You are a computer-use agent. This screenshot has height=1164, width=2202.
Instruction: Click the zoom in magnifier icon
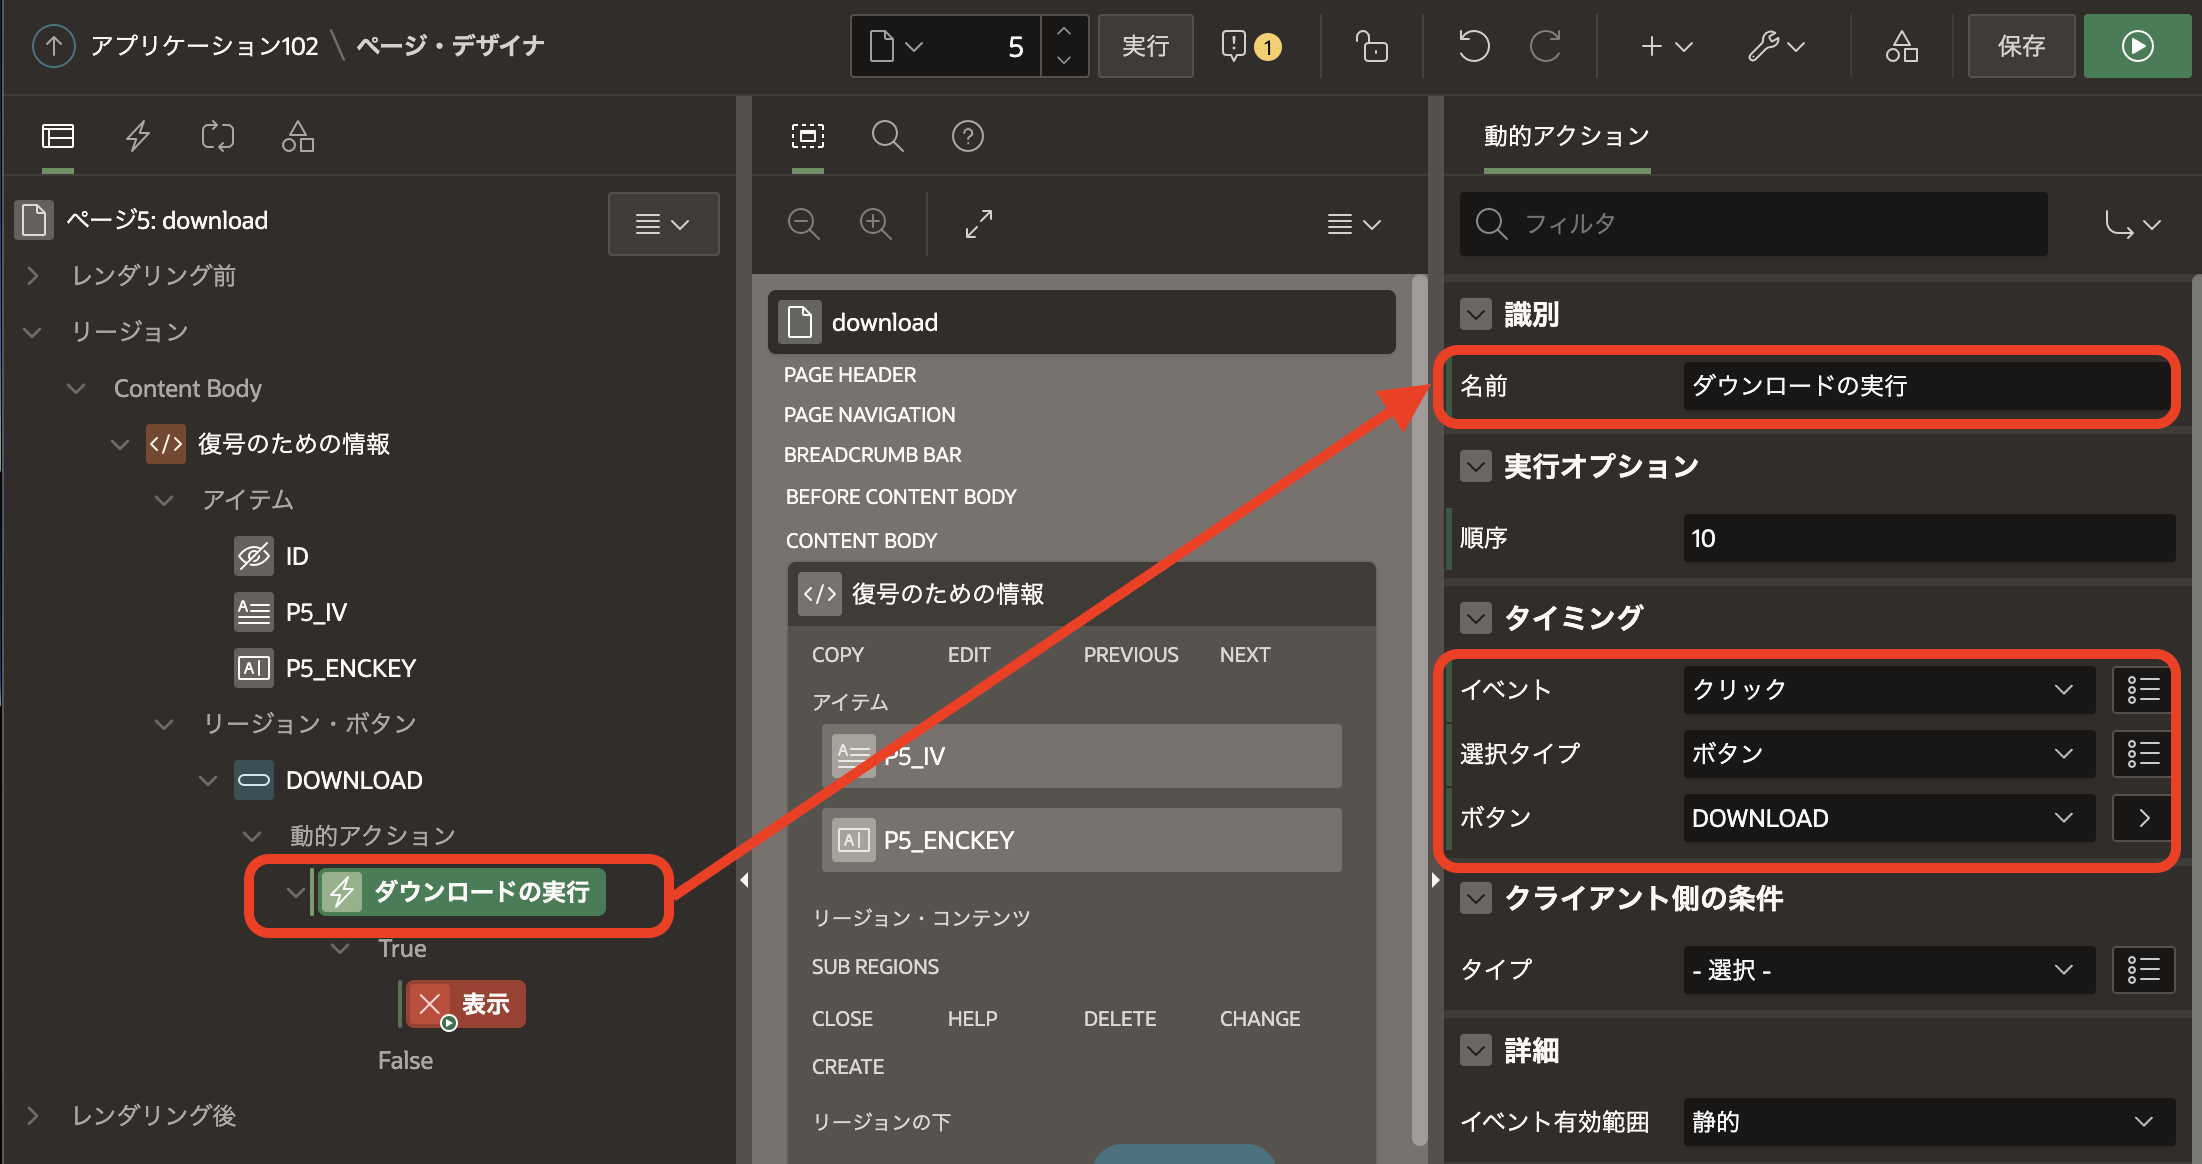point(876,224)
